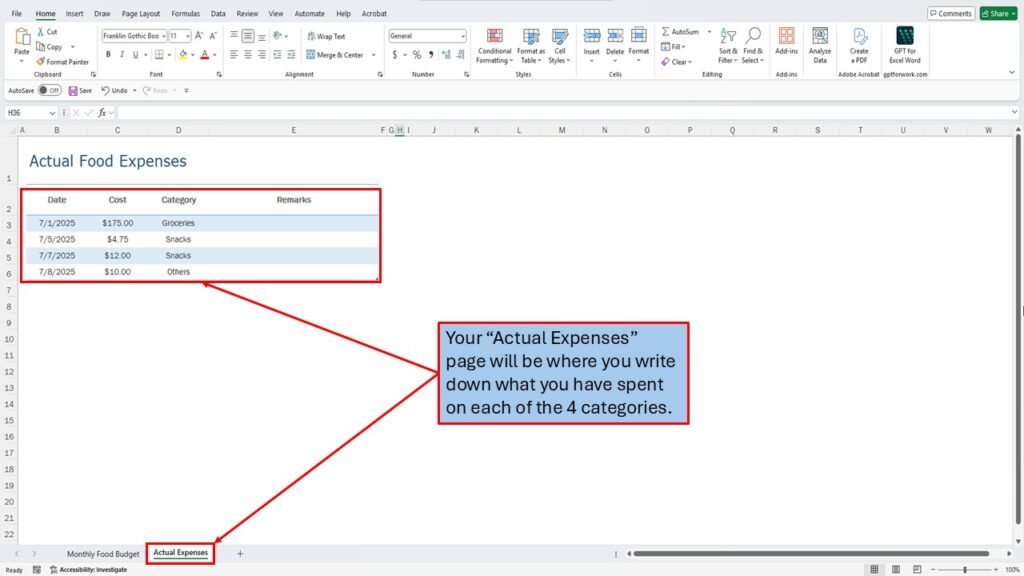Image resolution: width=1024 pixels, height=576 pixels.
Task: Open the Comments pane button
Action: 950,13
